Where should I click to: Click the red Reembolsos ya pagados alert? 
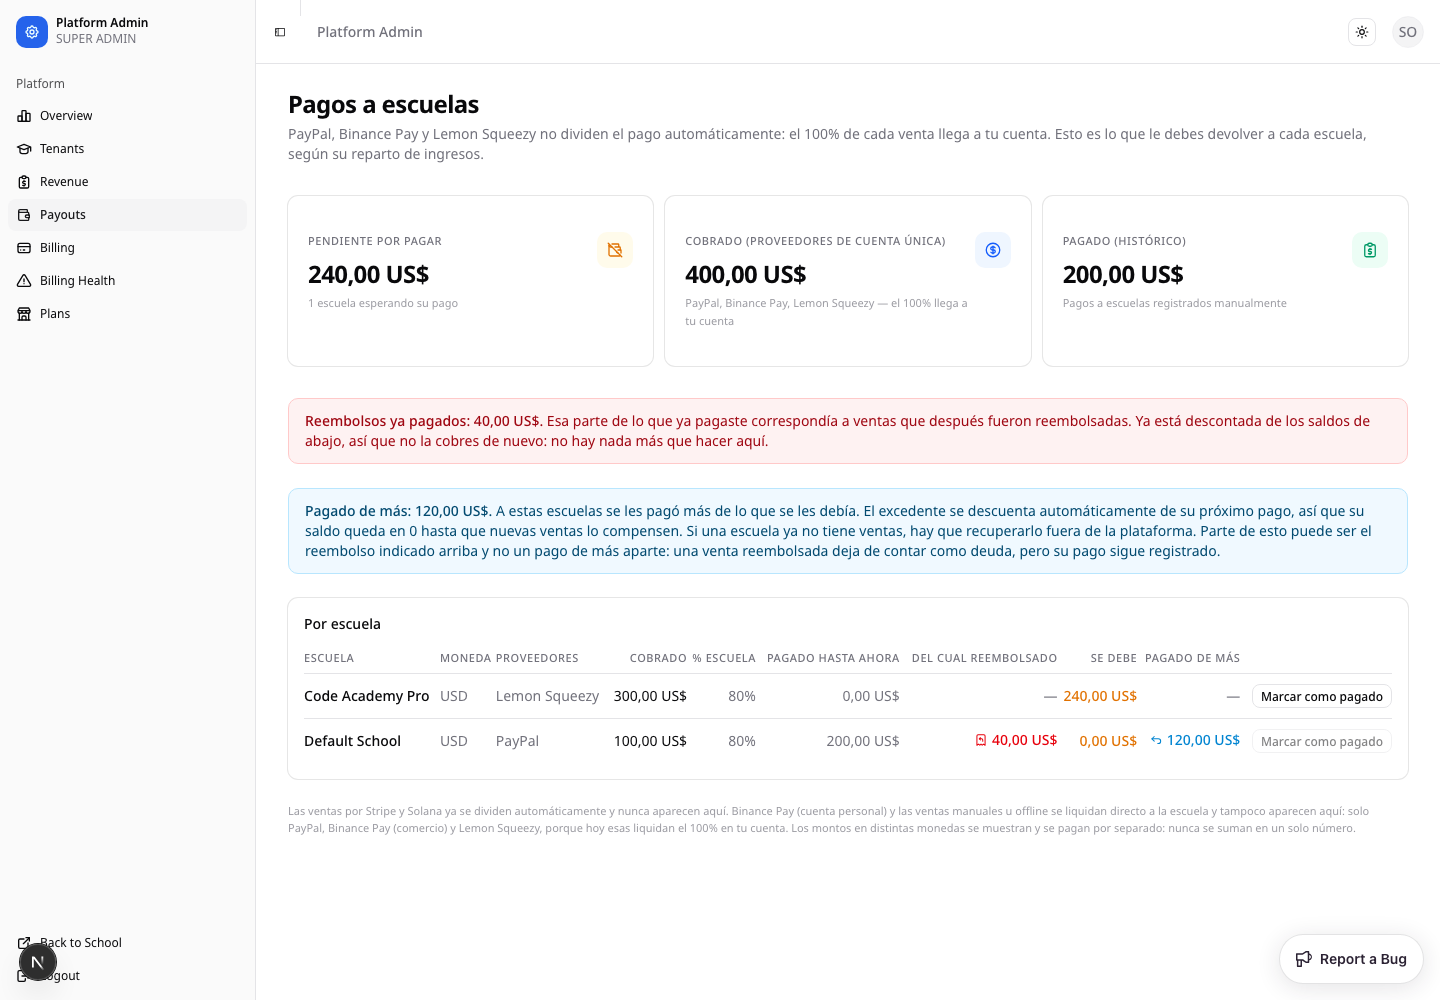(848, 431)
